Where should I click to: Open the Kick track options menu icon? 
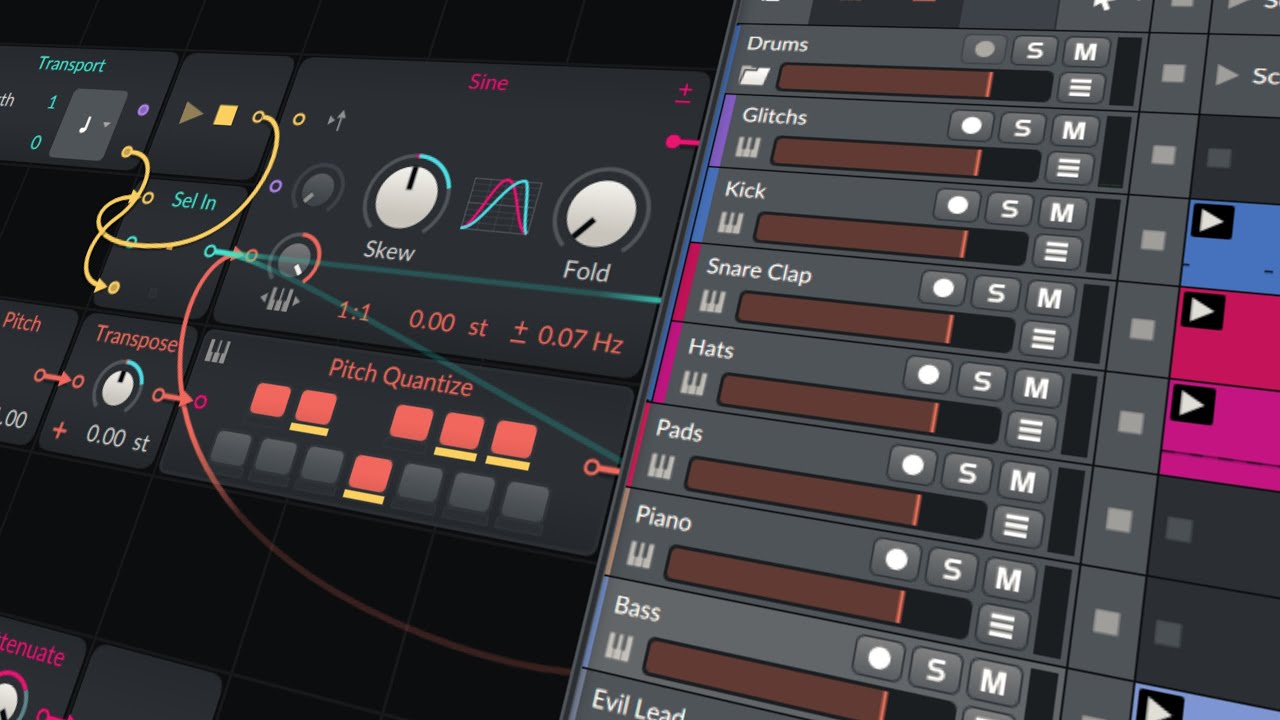(x=1055, y=251)
